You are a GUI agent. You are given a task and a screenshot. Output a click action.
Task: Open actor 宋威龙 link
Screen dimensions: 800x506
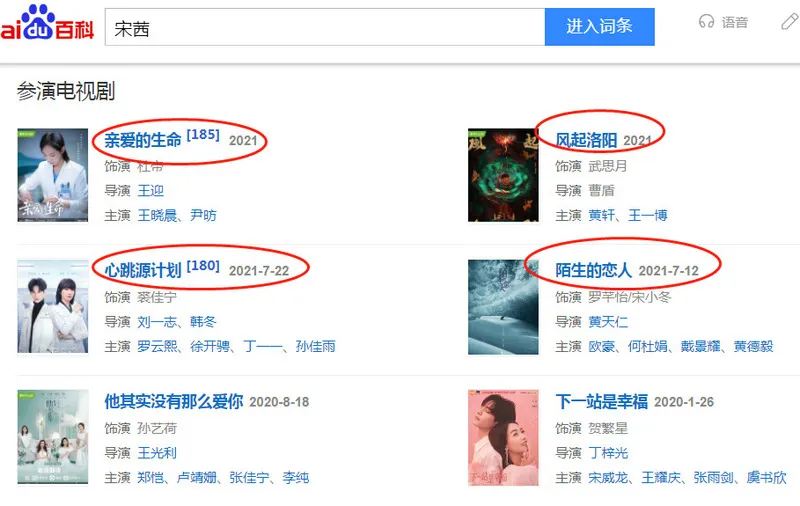(608, 478)
